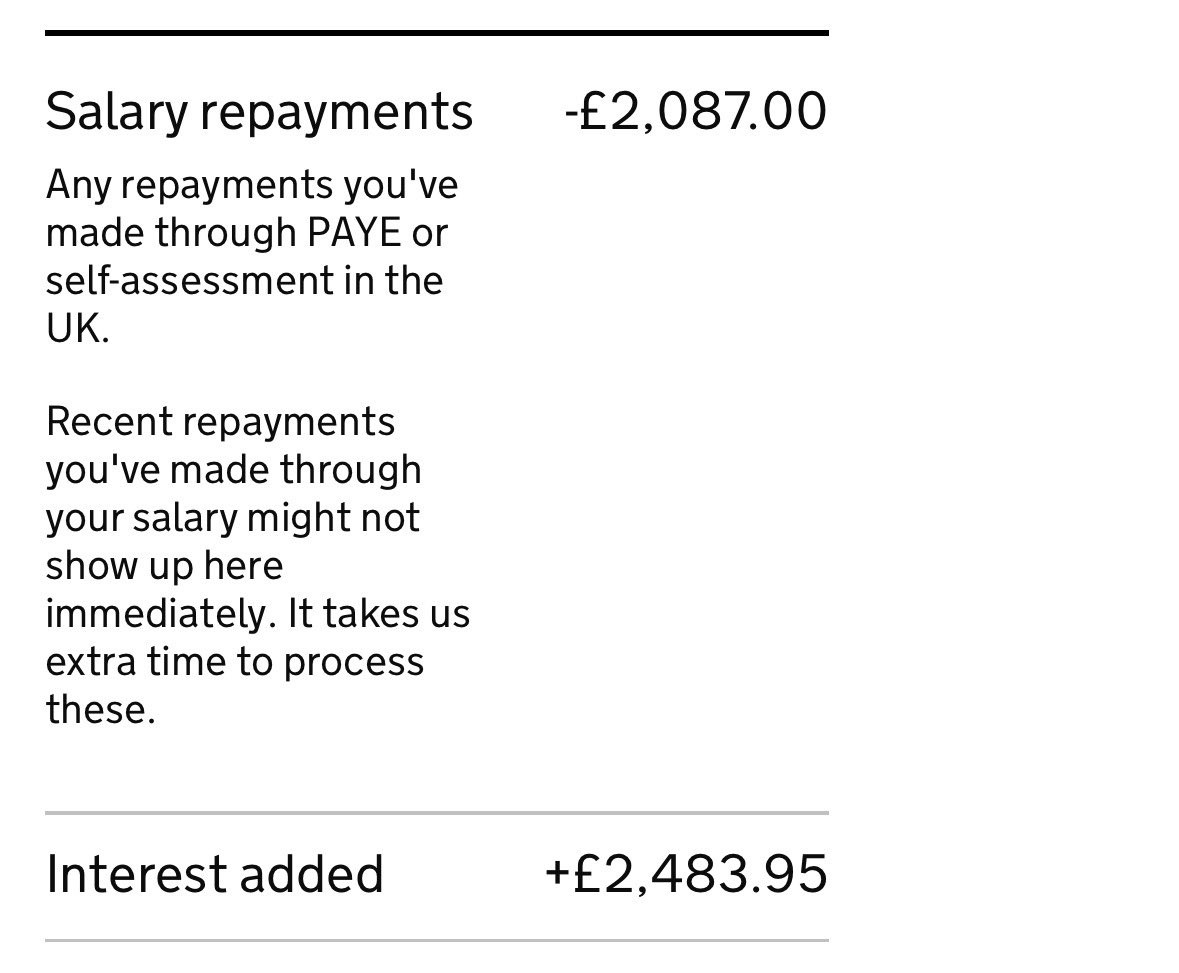
Task: Click the thick black top divider line
Action: (437, 33)
